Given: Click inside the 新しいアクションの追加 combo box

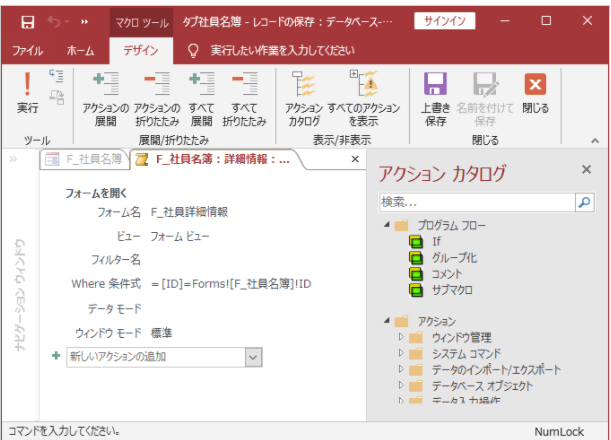Looking at the screenshot, I should [156, 357].
